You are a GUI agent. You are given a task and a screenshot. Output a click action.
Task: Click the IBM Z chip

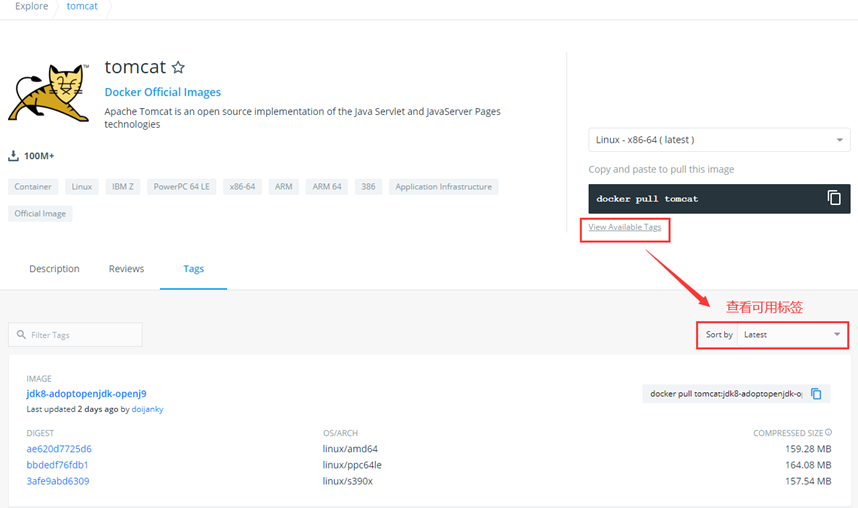pos(123,187)
